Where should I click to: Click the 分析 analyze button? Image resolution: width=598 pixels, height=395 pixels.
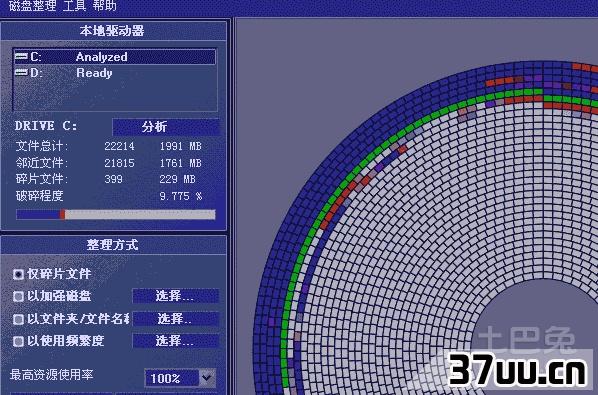coord(166,127)
